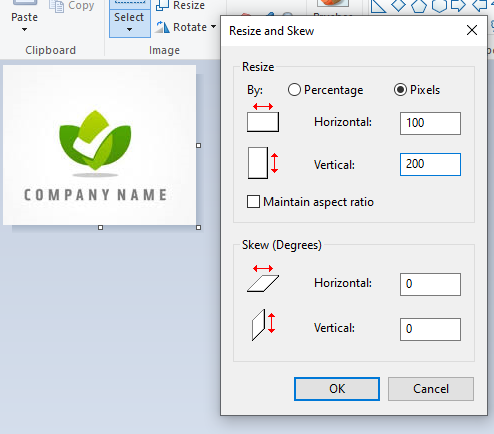Select the right arrow shape
The image size is (494, 434).
458,5
